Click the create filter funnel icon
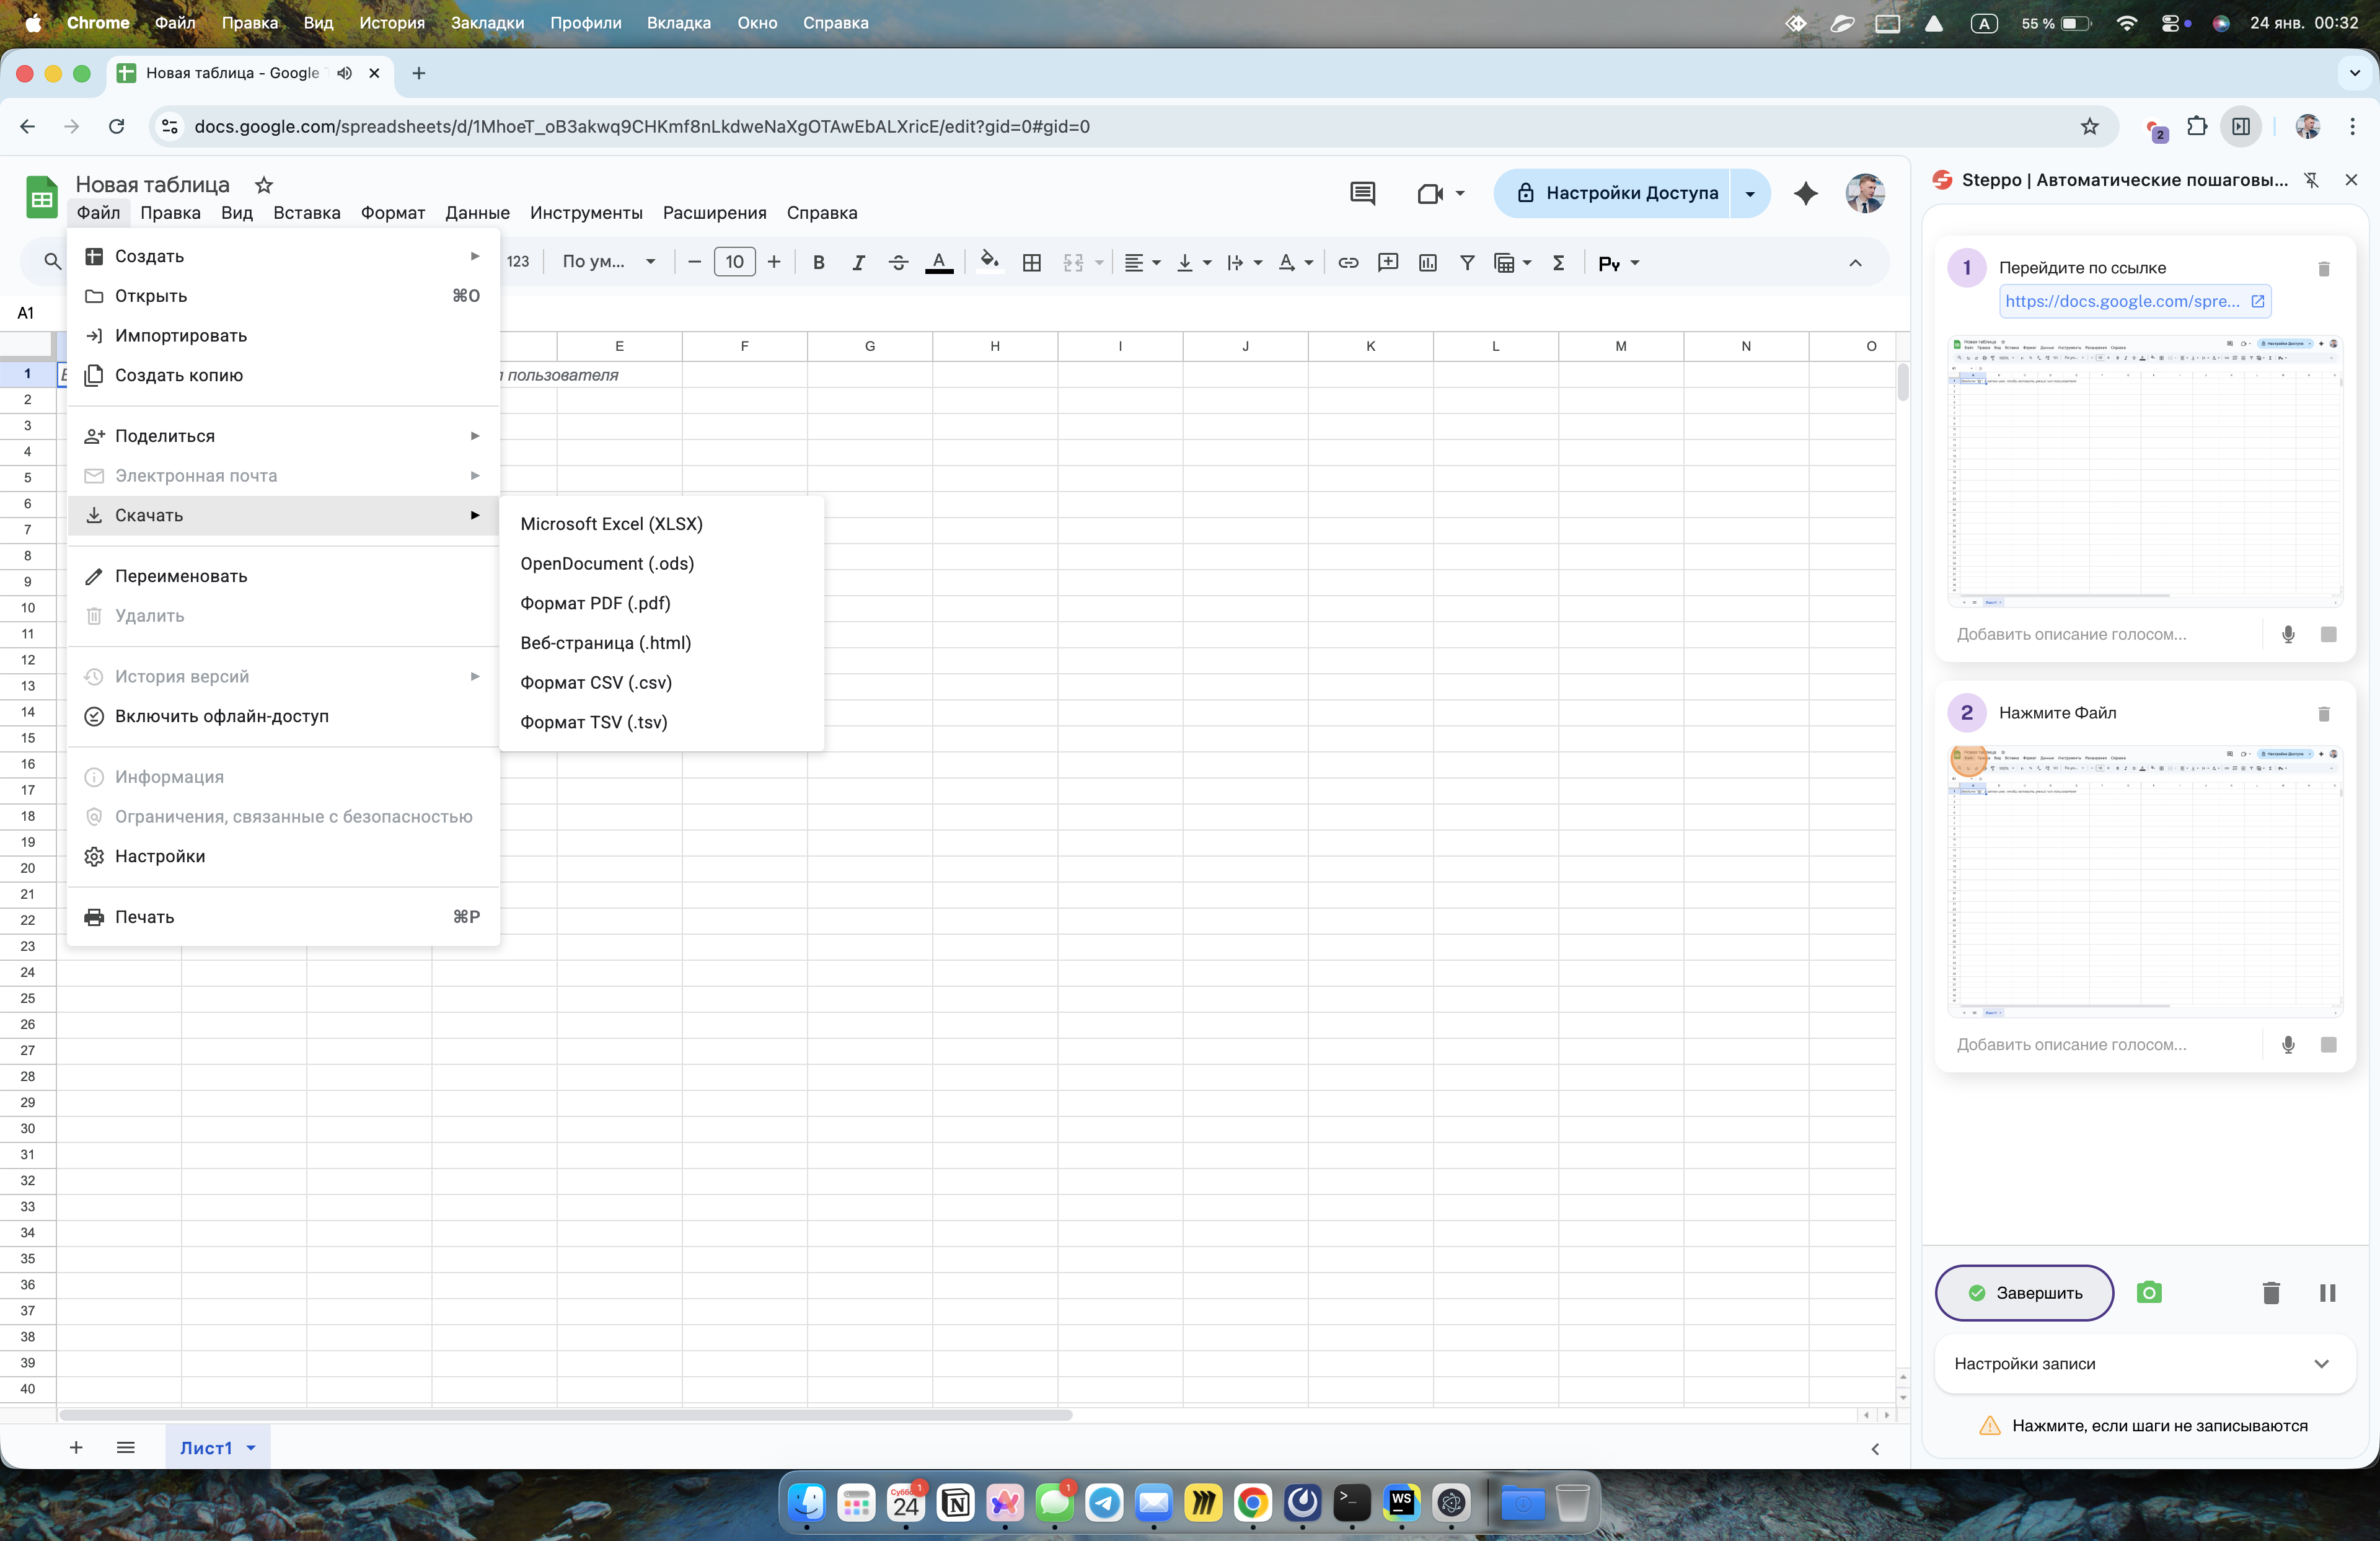2380x1541 pixels. click(1466, 263)
